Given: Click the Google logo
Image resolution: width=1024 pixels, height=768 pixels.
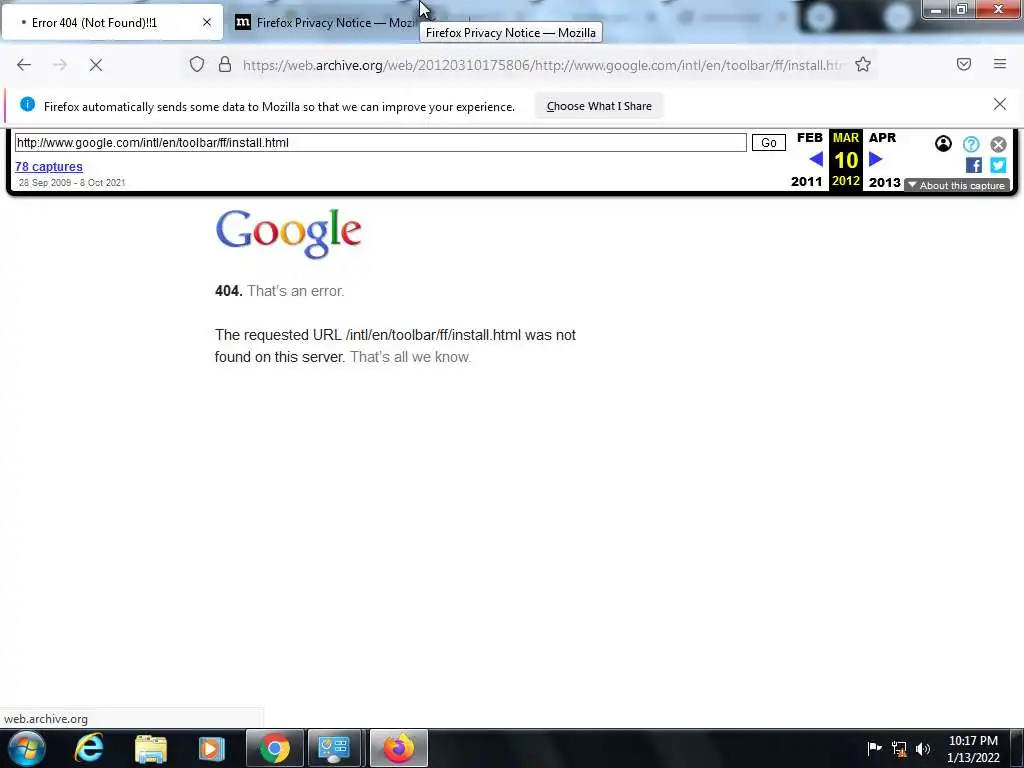Looking at the screenshot, I should 288,233.
